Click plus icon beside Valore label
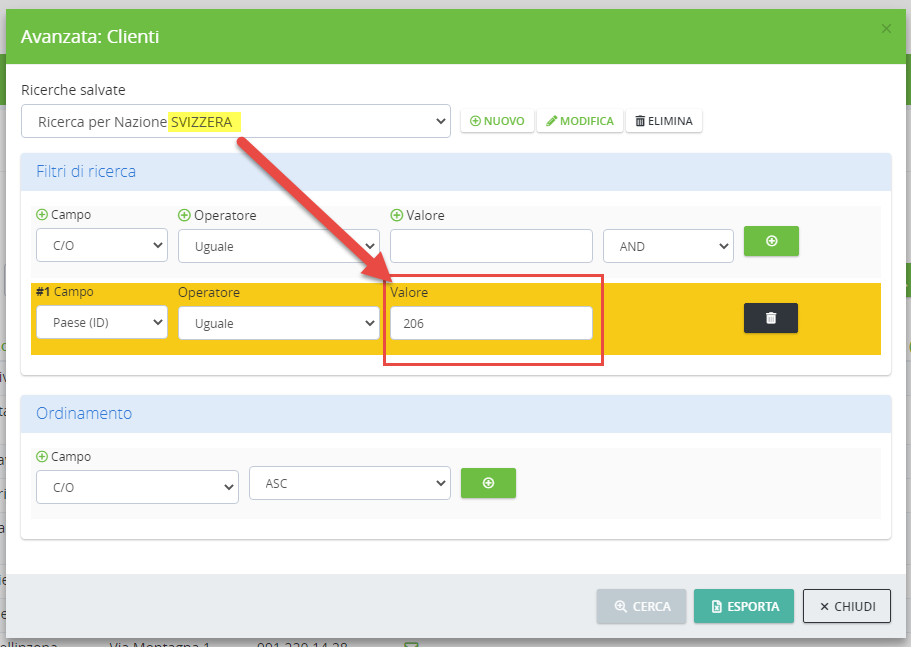 (x=396, y=215)
